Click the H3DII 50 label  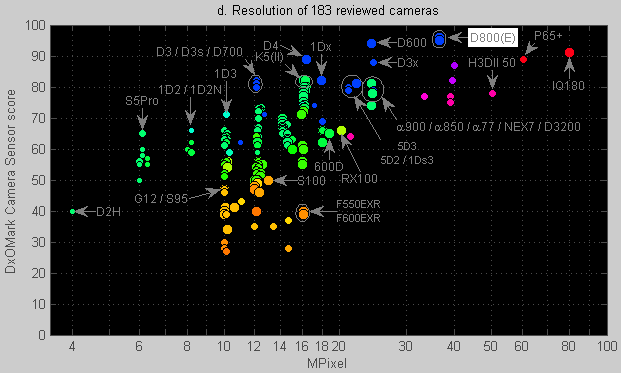coord(491,63)
